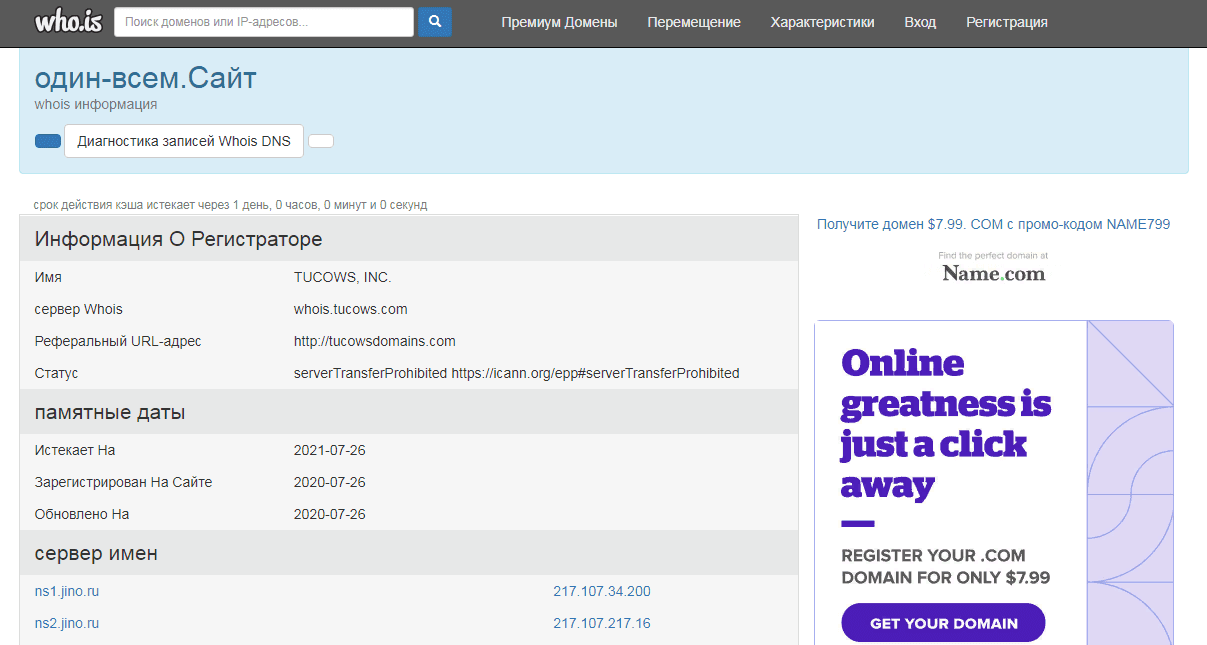The image size is (1207, 645).
Task: Select the small blue empty tab button
Action: tap(48, 141)
